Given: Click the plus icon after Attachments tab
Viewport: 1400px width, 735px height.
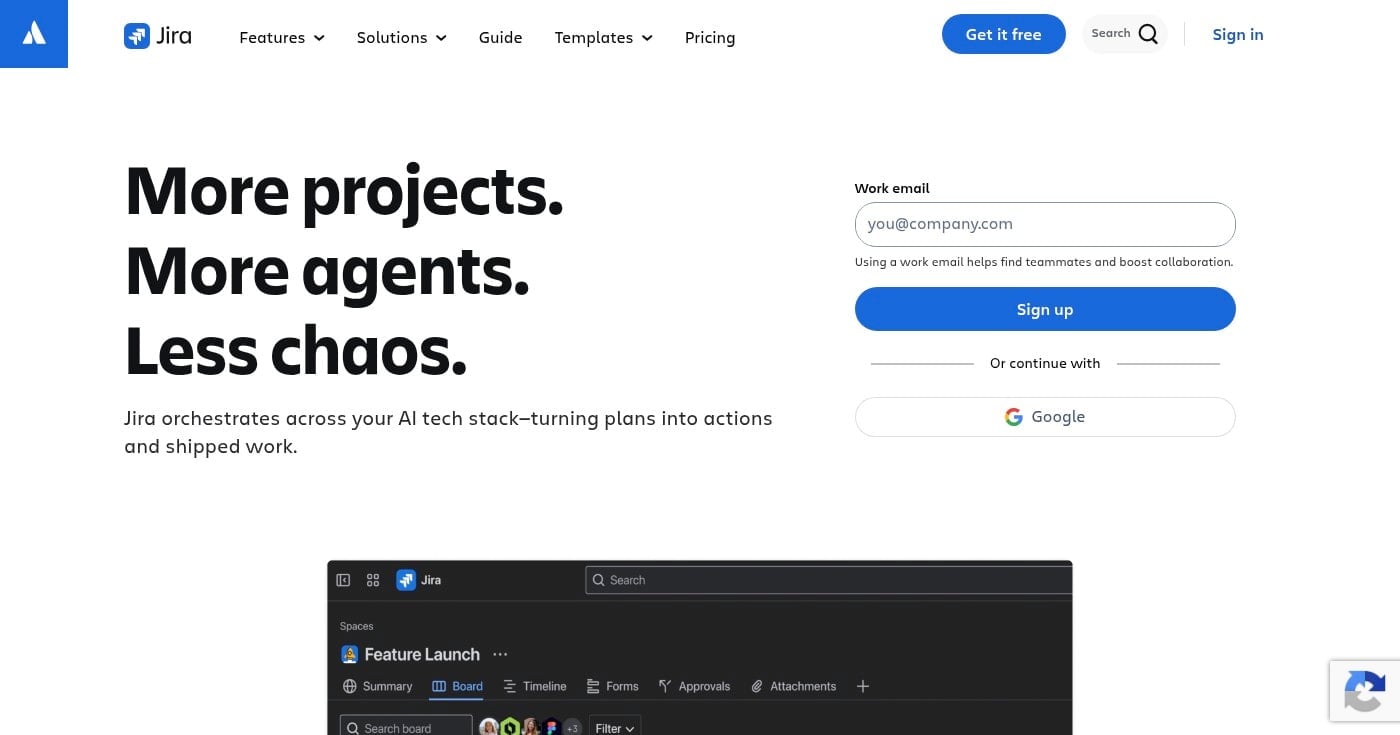Looking at the screenshot, I should pos(863,686).
